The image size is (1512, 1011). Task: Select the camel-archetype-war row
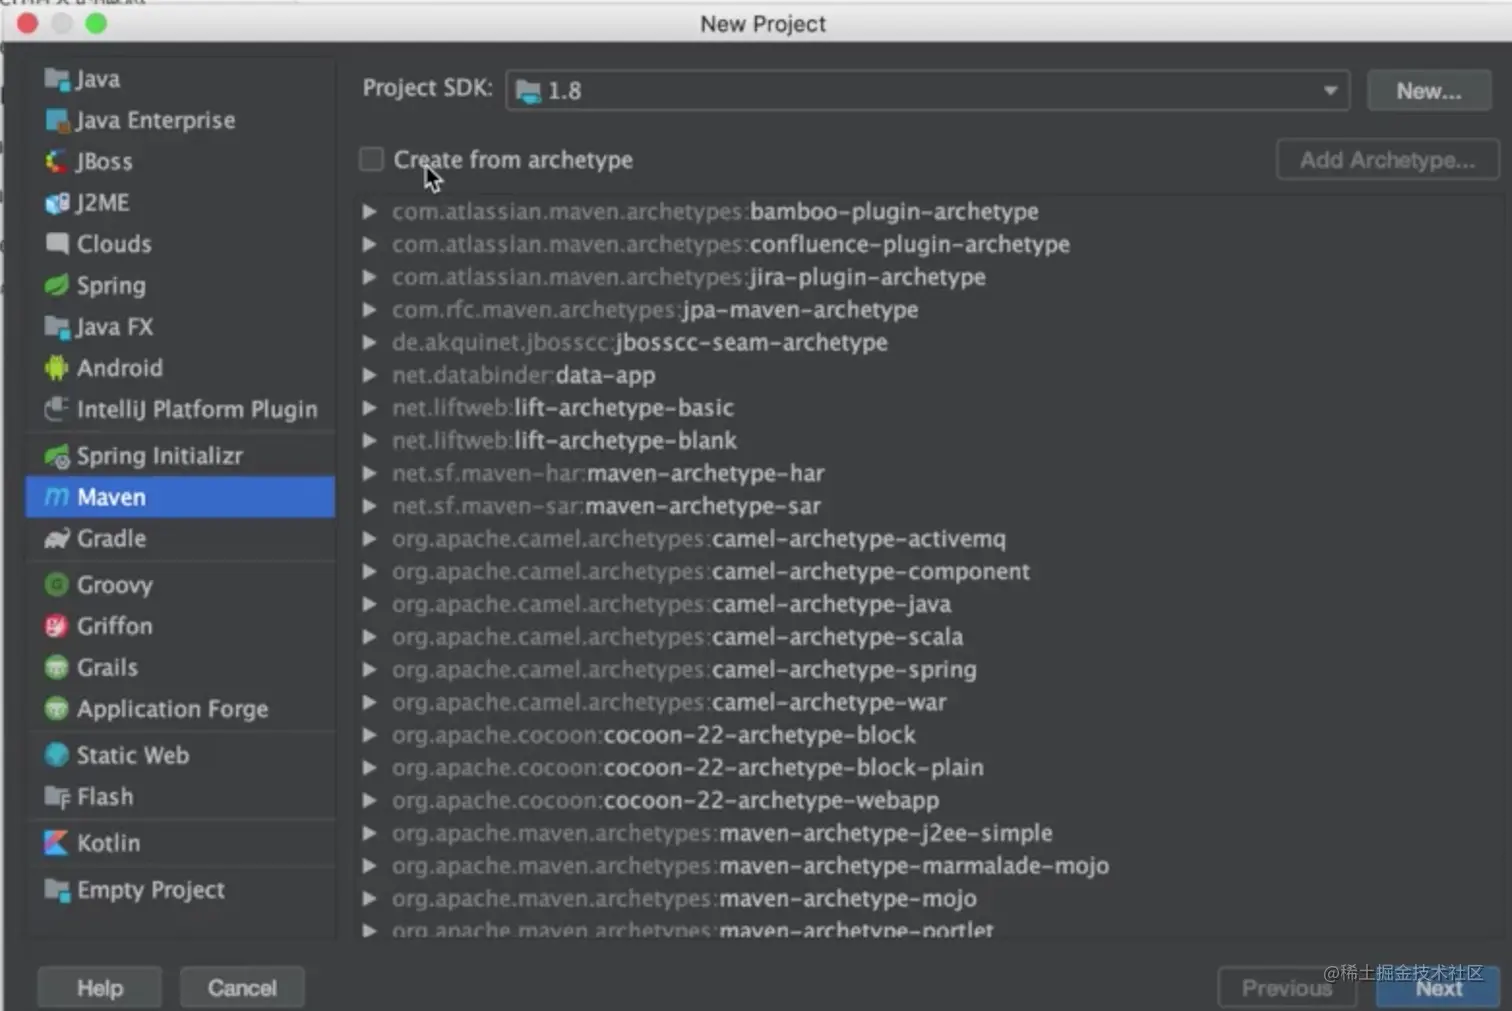pyautogui.click(x=930, y=702)
